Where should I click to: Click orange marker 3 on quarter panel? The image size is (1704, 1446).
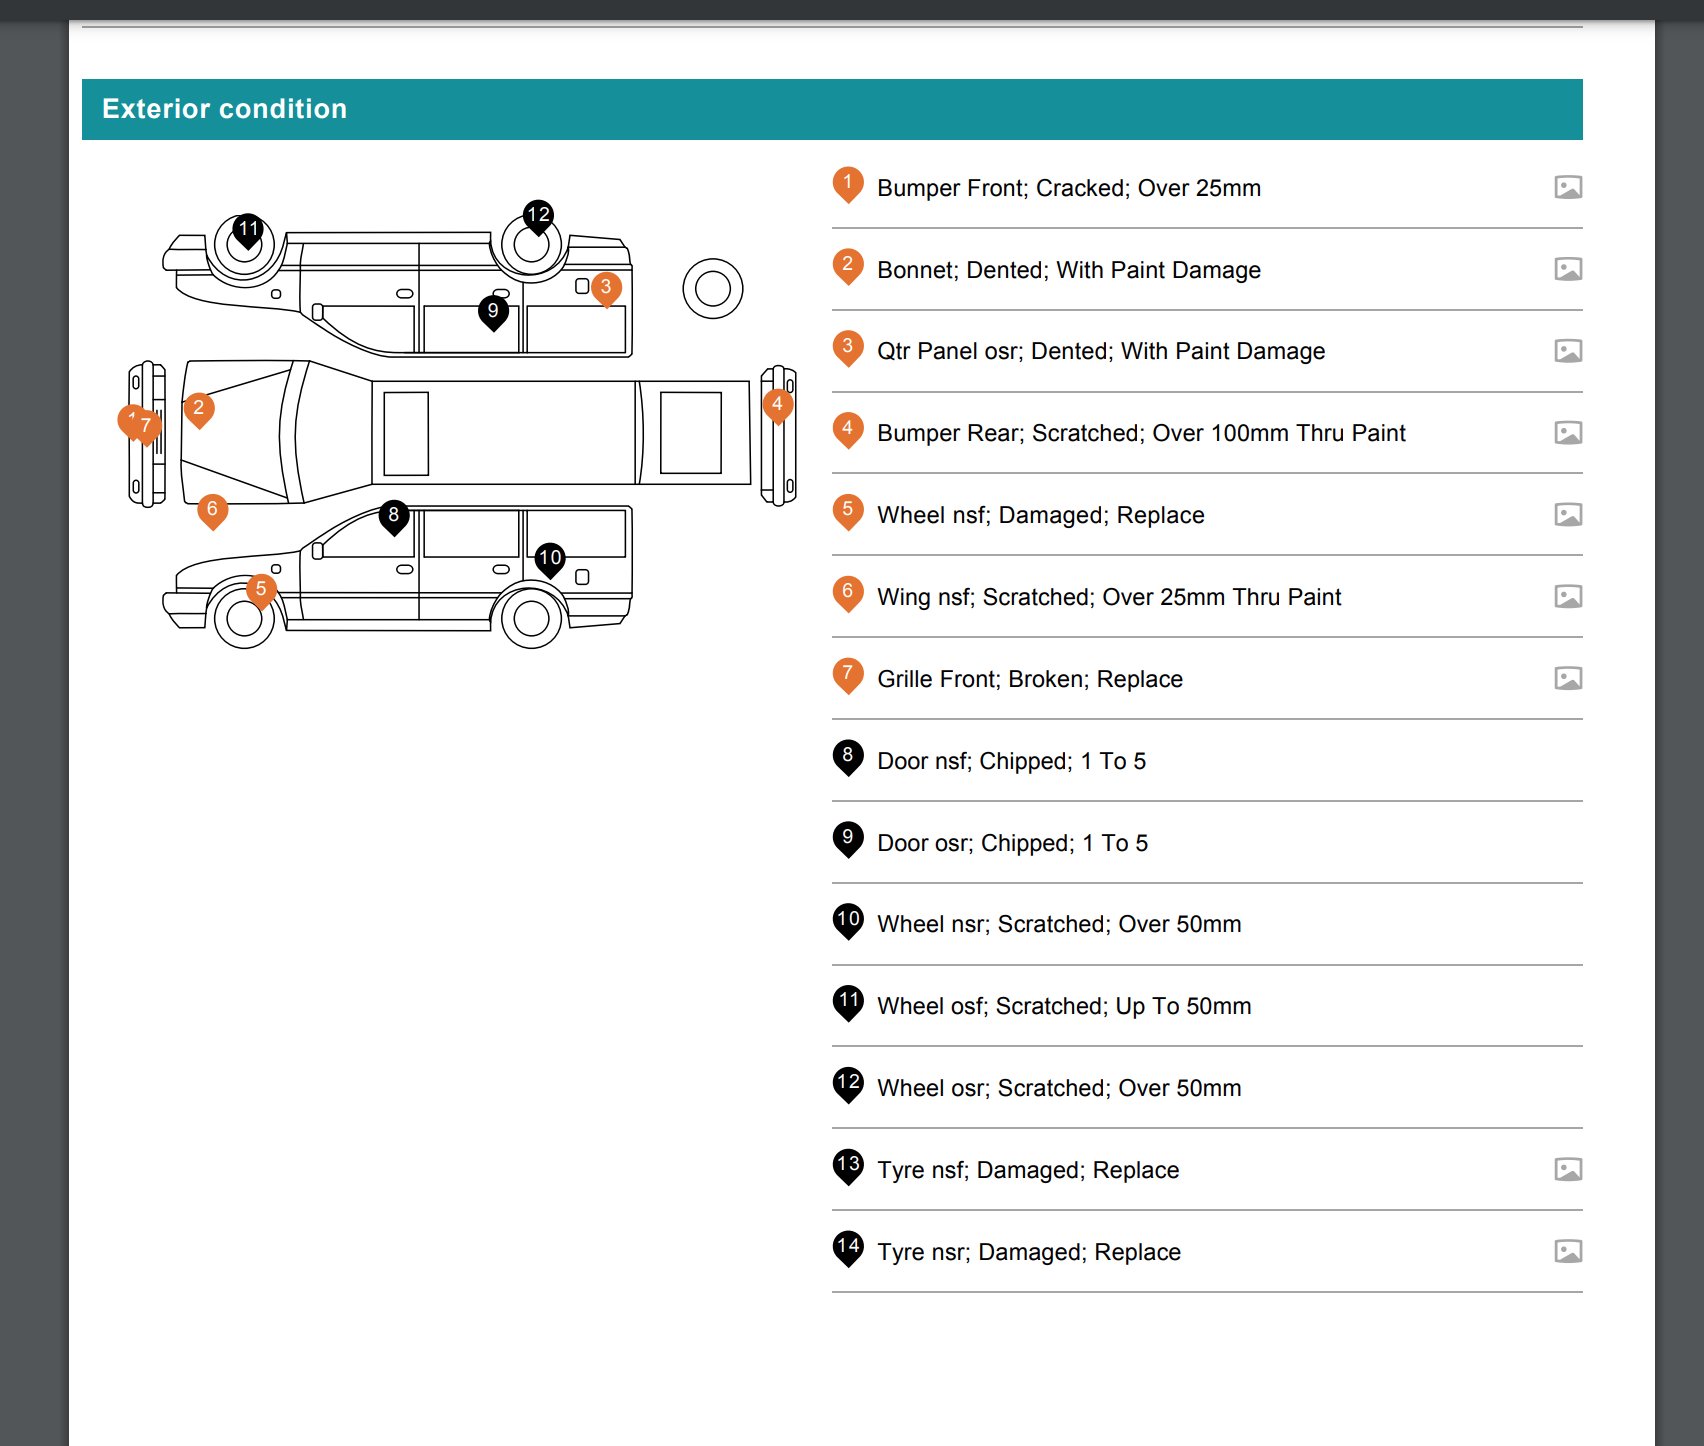[x=606, y=288]
